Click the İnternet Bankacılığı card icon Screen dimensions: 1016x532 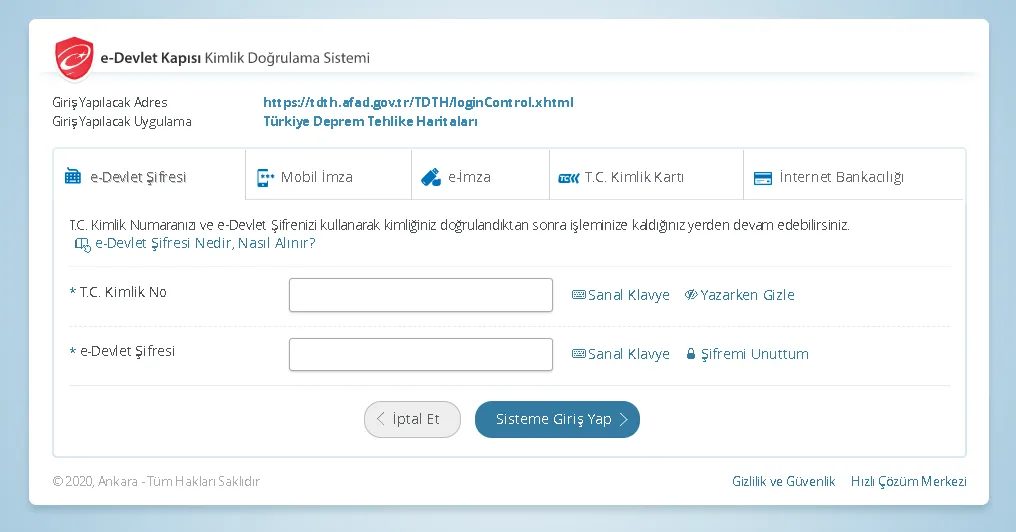coord(763,178)
